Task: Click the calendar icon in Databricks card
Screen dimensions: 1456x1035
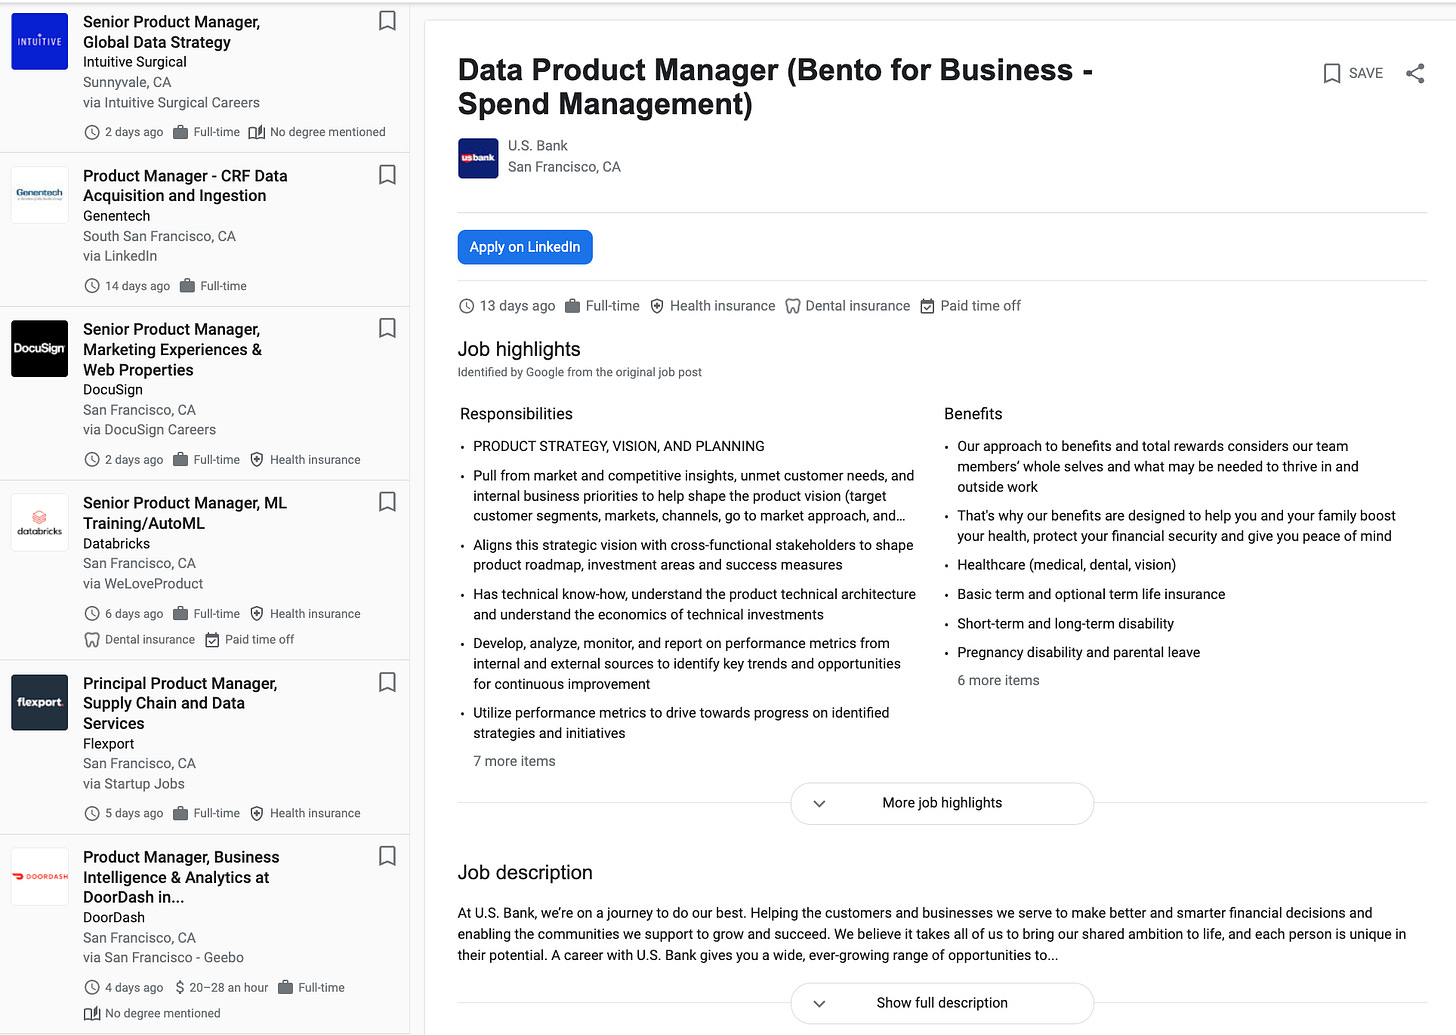Action: pos(212,640)
